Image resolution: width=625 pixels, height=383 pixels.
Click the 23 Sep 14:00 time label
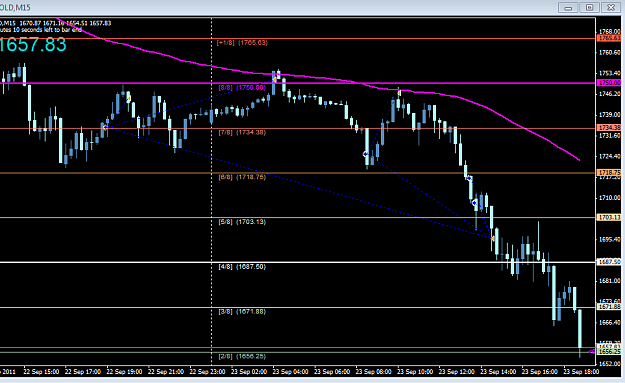[x=498, y=371]
